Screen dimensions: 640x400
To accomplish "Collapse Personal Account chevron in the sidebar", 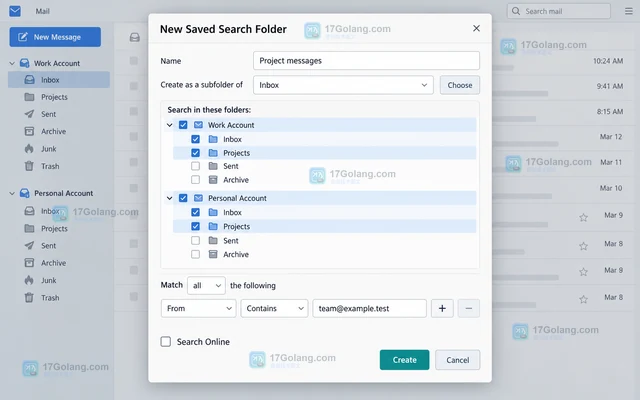I will (x=12, y=193).
